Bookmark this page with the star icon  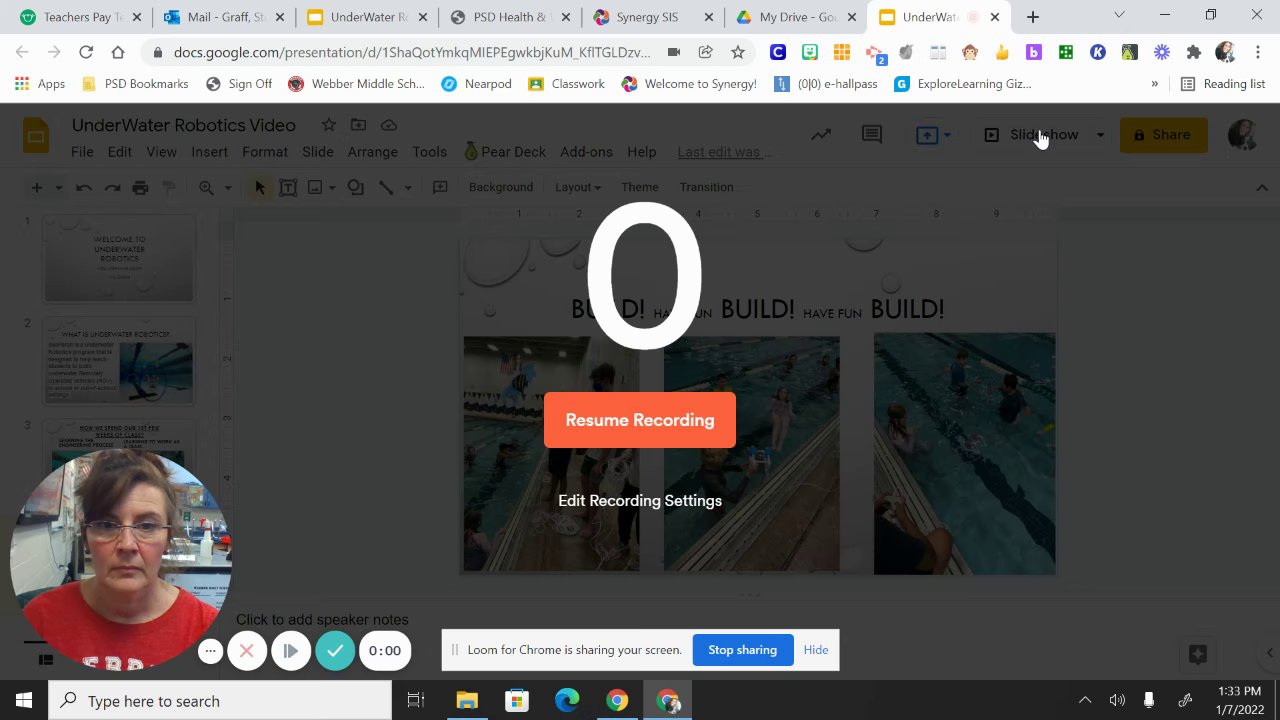click(x=738, y=52)
